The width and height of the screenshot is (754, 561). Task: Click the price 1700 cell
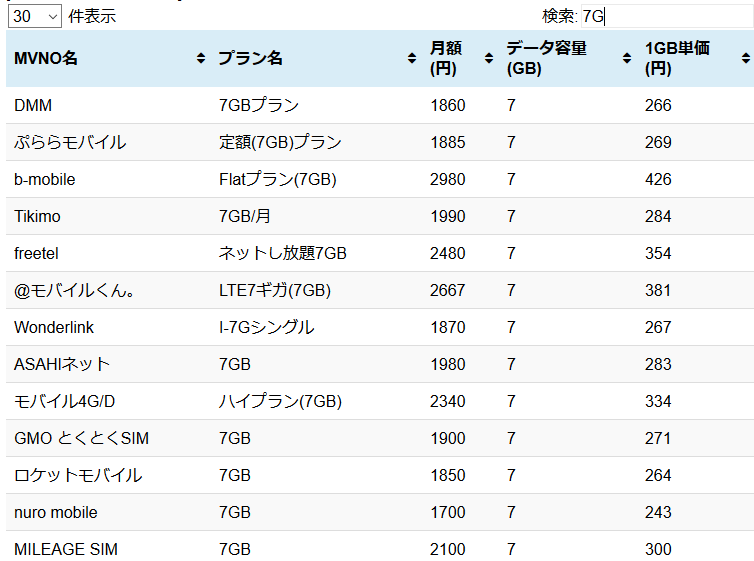click(x=447, y=512)
